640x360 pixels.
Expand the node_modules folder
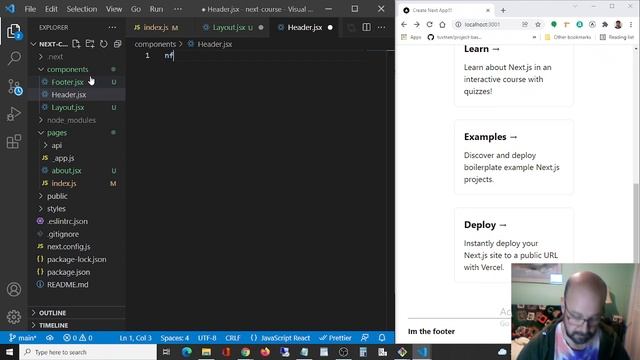coord(71,120)
